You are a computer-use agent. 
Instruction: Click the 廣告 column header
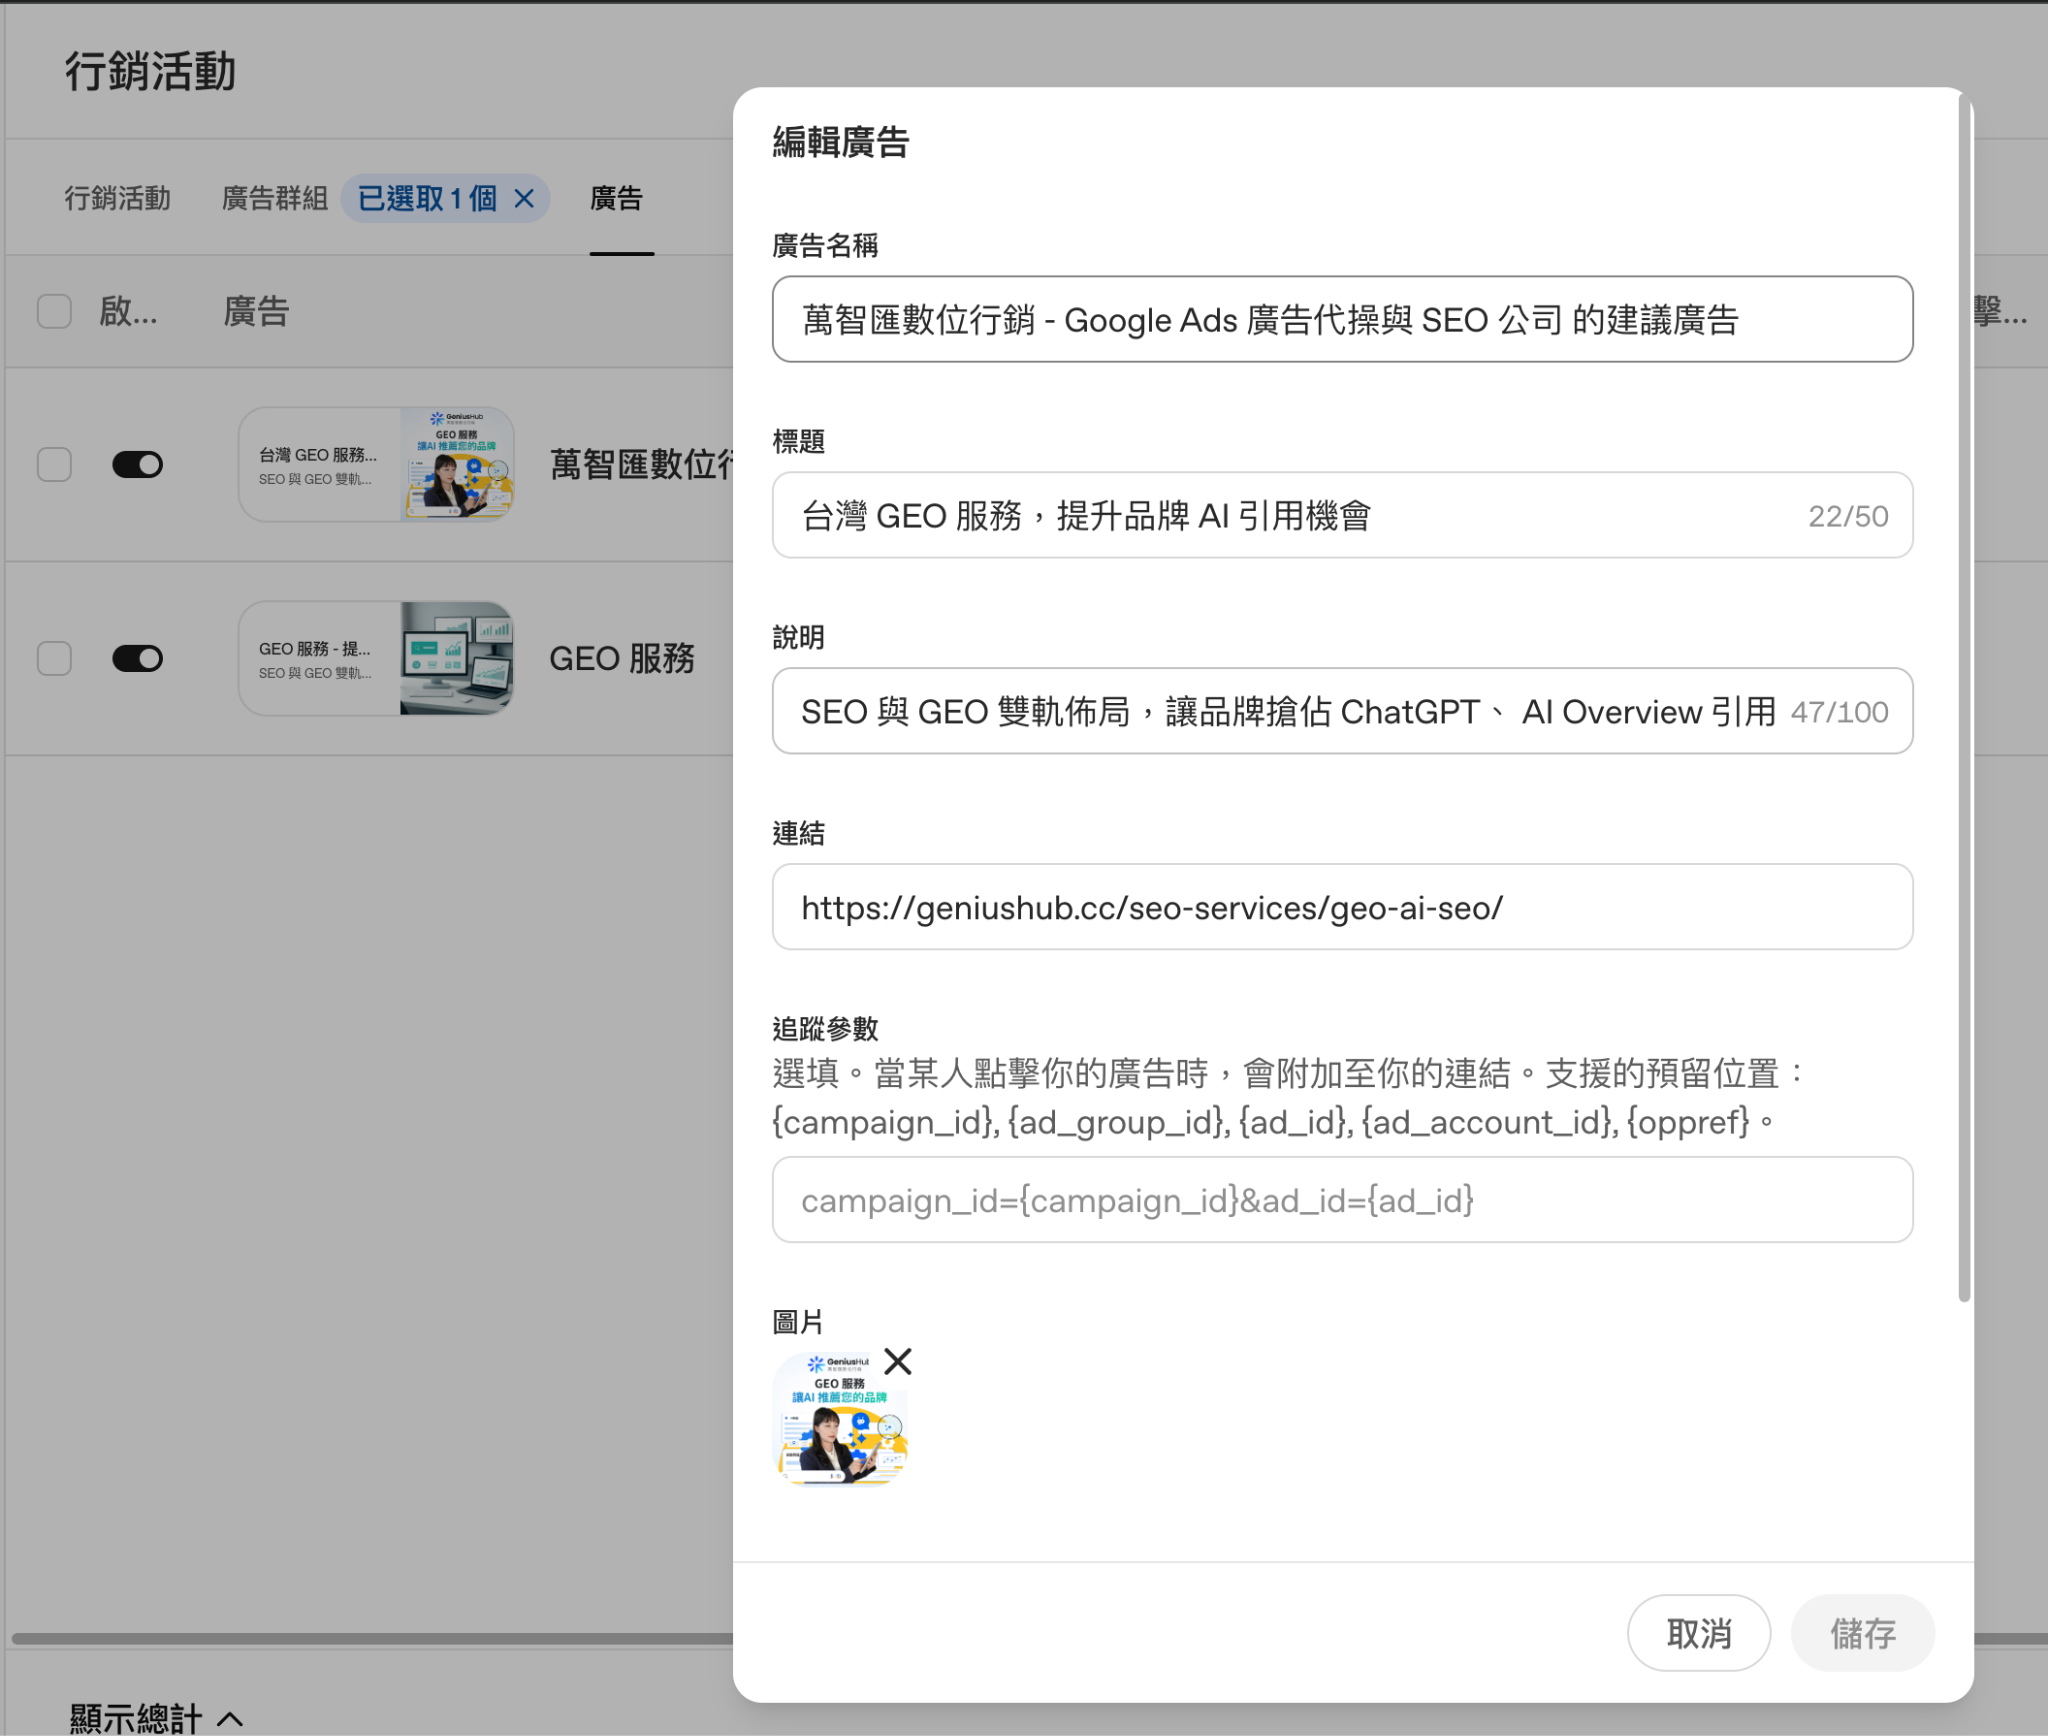[256, 311]
